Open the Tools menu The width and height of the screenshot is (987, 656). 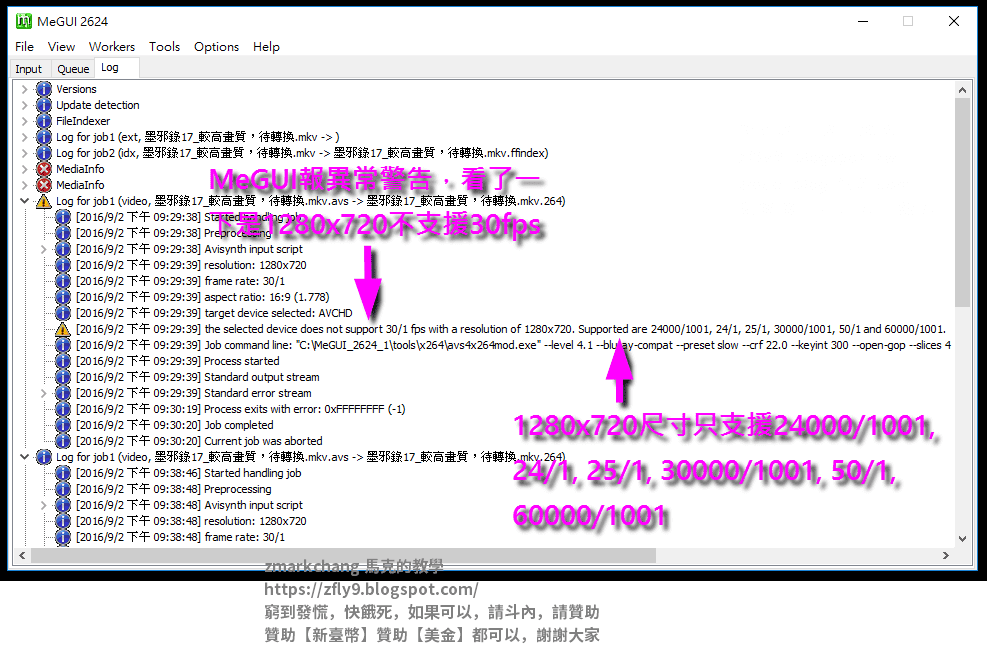pos(164,47)
